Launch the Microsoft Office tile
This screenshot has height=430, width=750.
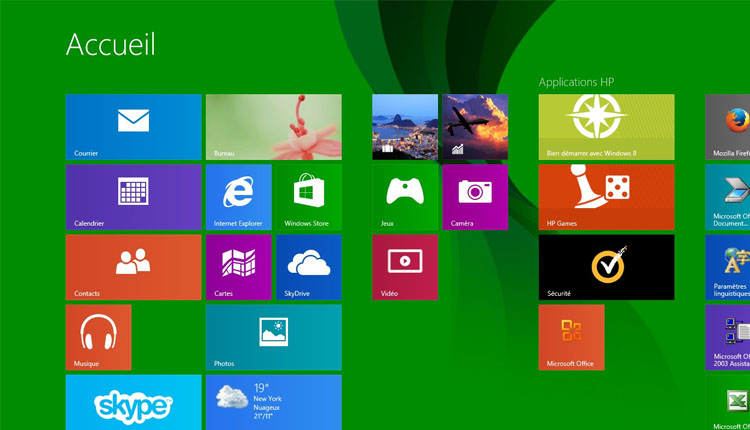click(x=572, y=337)
